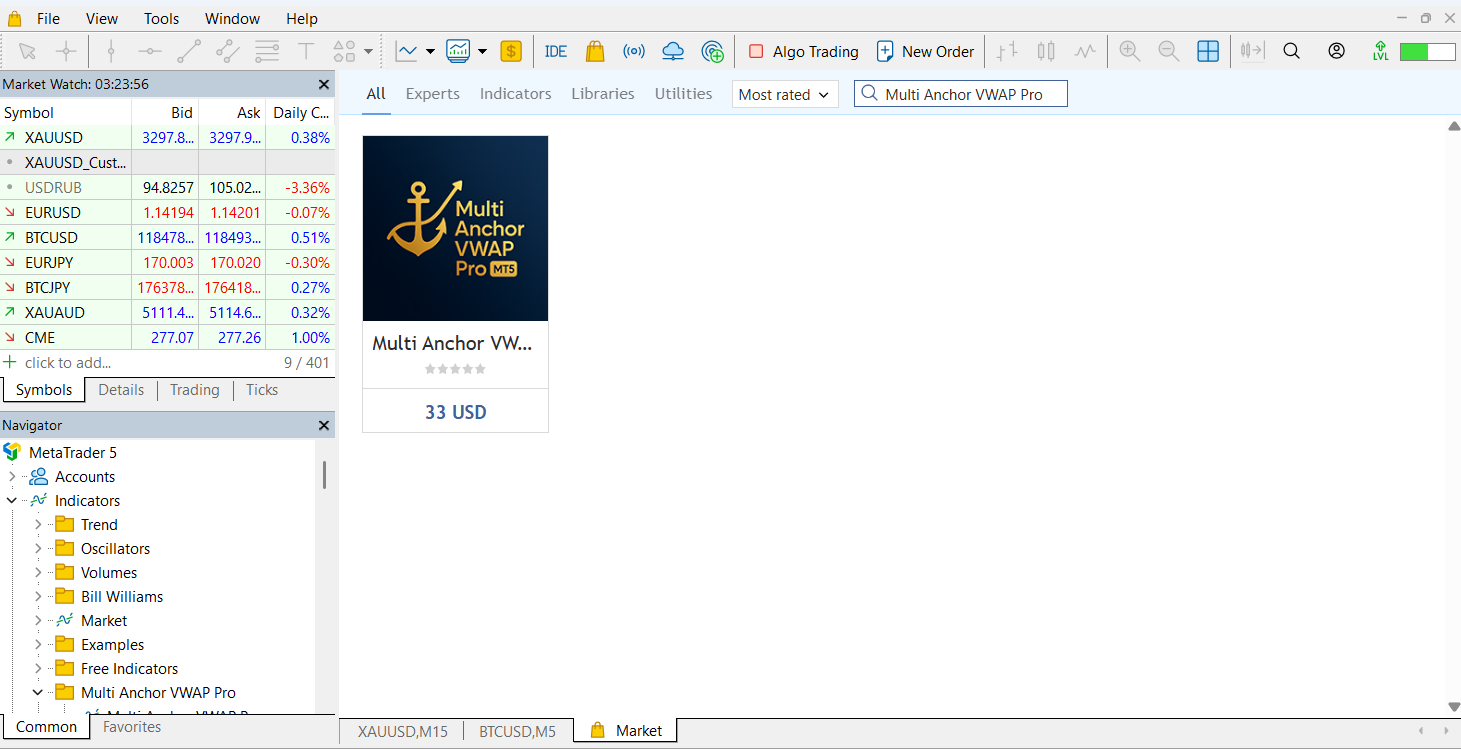The width and height of the screenshot is (1461, 749).
Task: Tile windows with grid icon
Action: click(x=1208, y=51)
